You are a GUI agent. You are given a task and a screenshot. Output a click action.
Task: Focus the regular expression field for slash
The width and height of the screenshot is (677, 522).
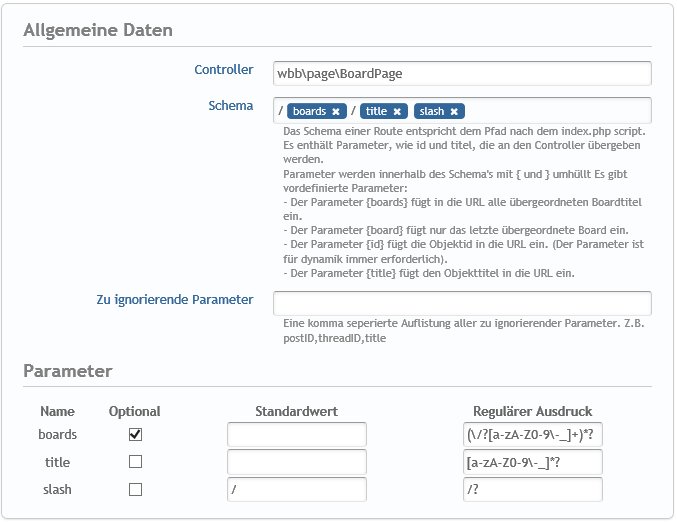coord(533,489)
